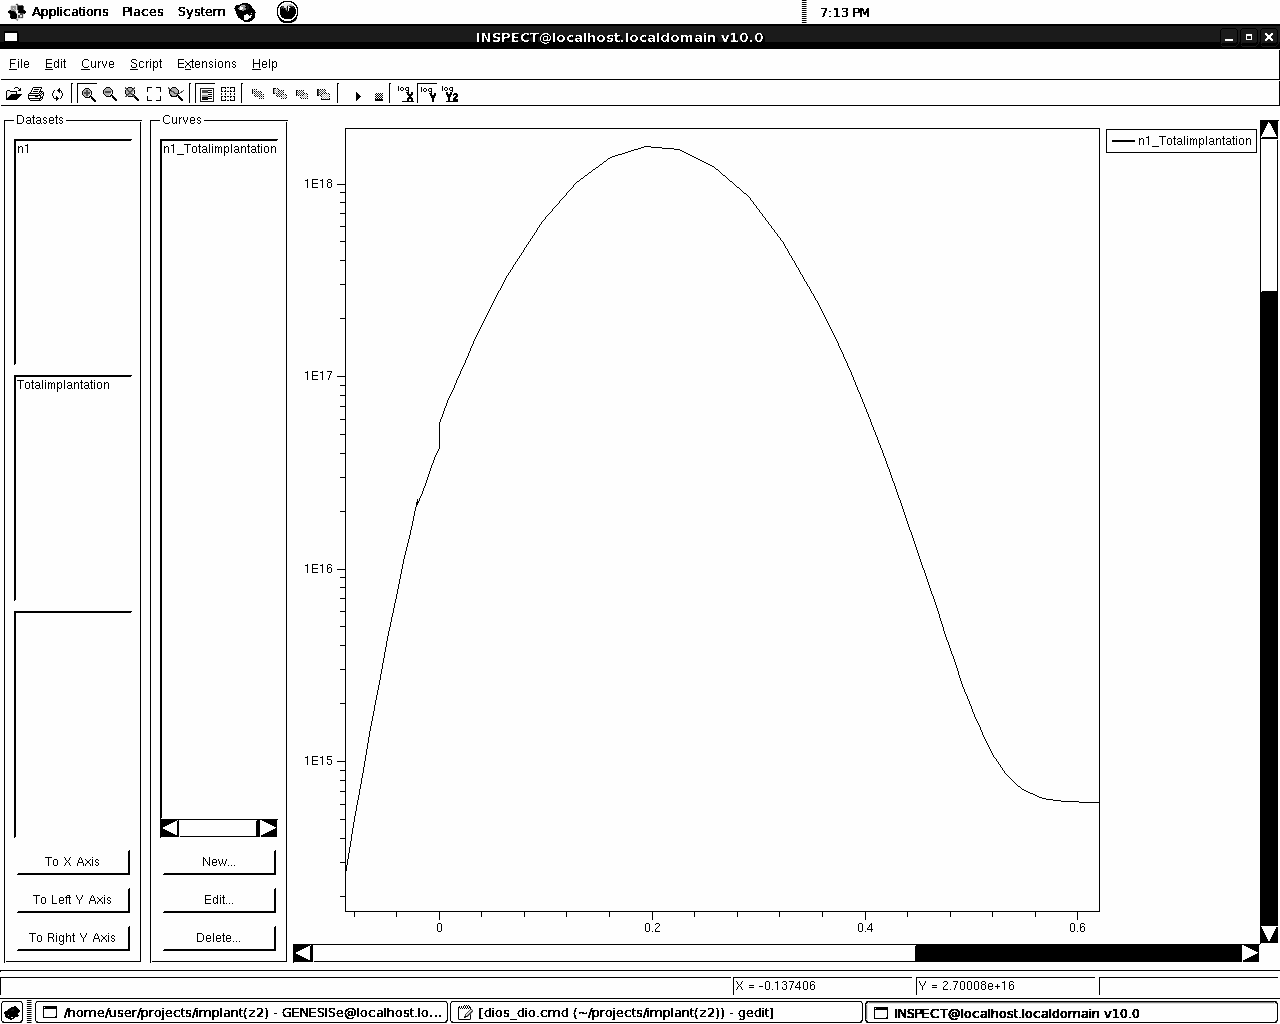This screenshot has width=1280, height=1024.
Task: Click the dashed-rectangle fit view icon
Action: [x=154, y=94]
